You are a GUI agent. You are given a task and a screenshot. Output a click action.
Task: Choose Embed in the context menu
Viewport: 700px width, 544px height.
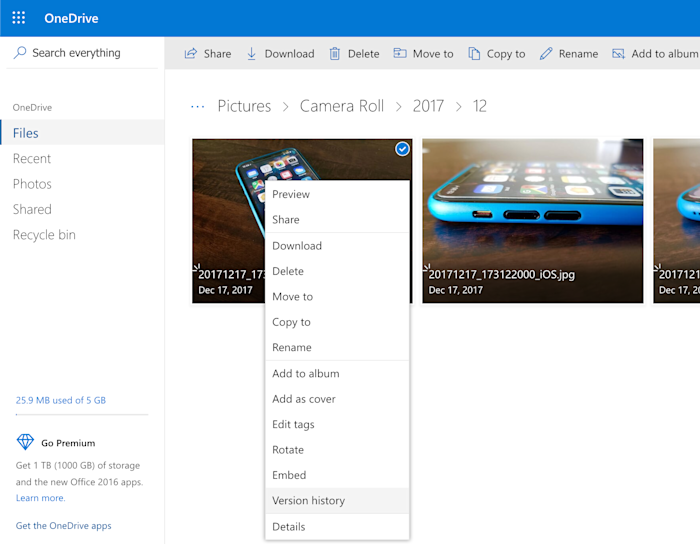click(x=337, y=475)
